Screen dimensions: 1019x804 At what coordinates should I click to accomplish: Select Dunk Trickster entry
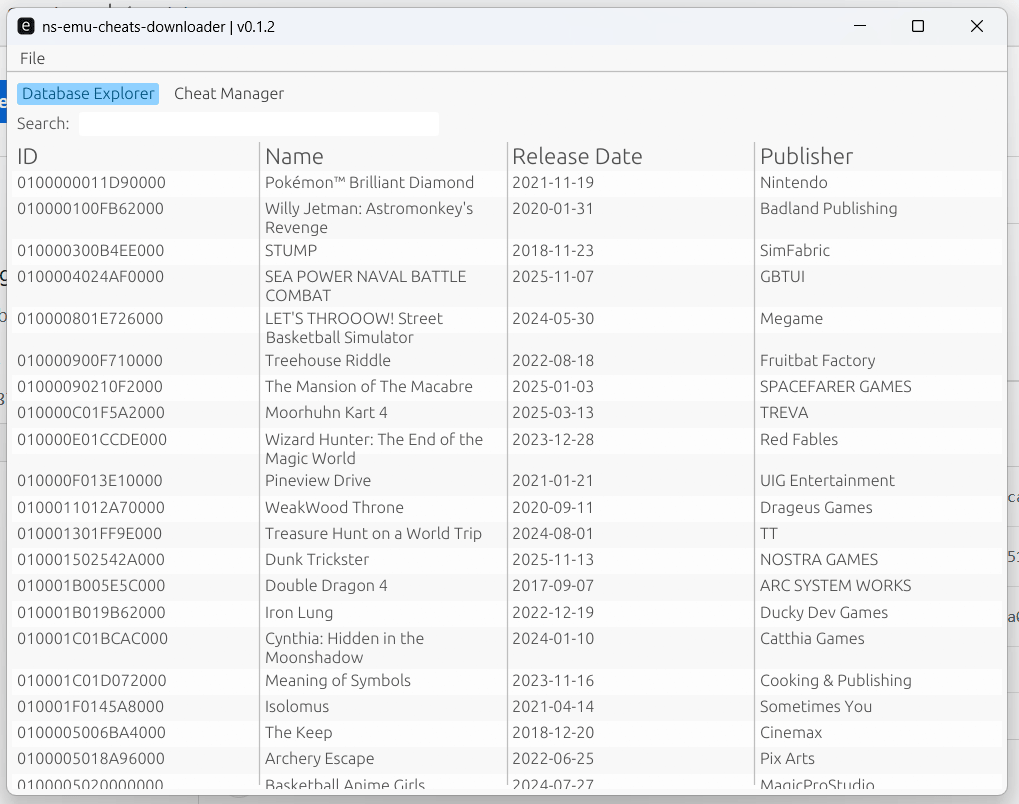(316, 560)
